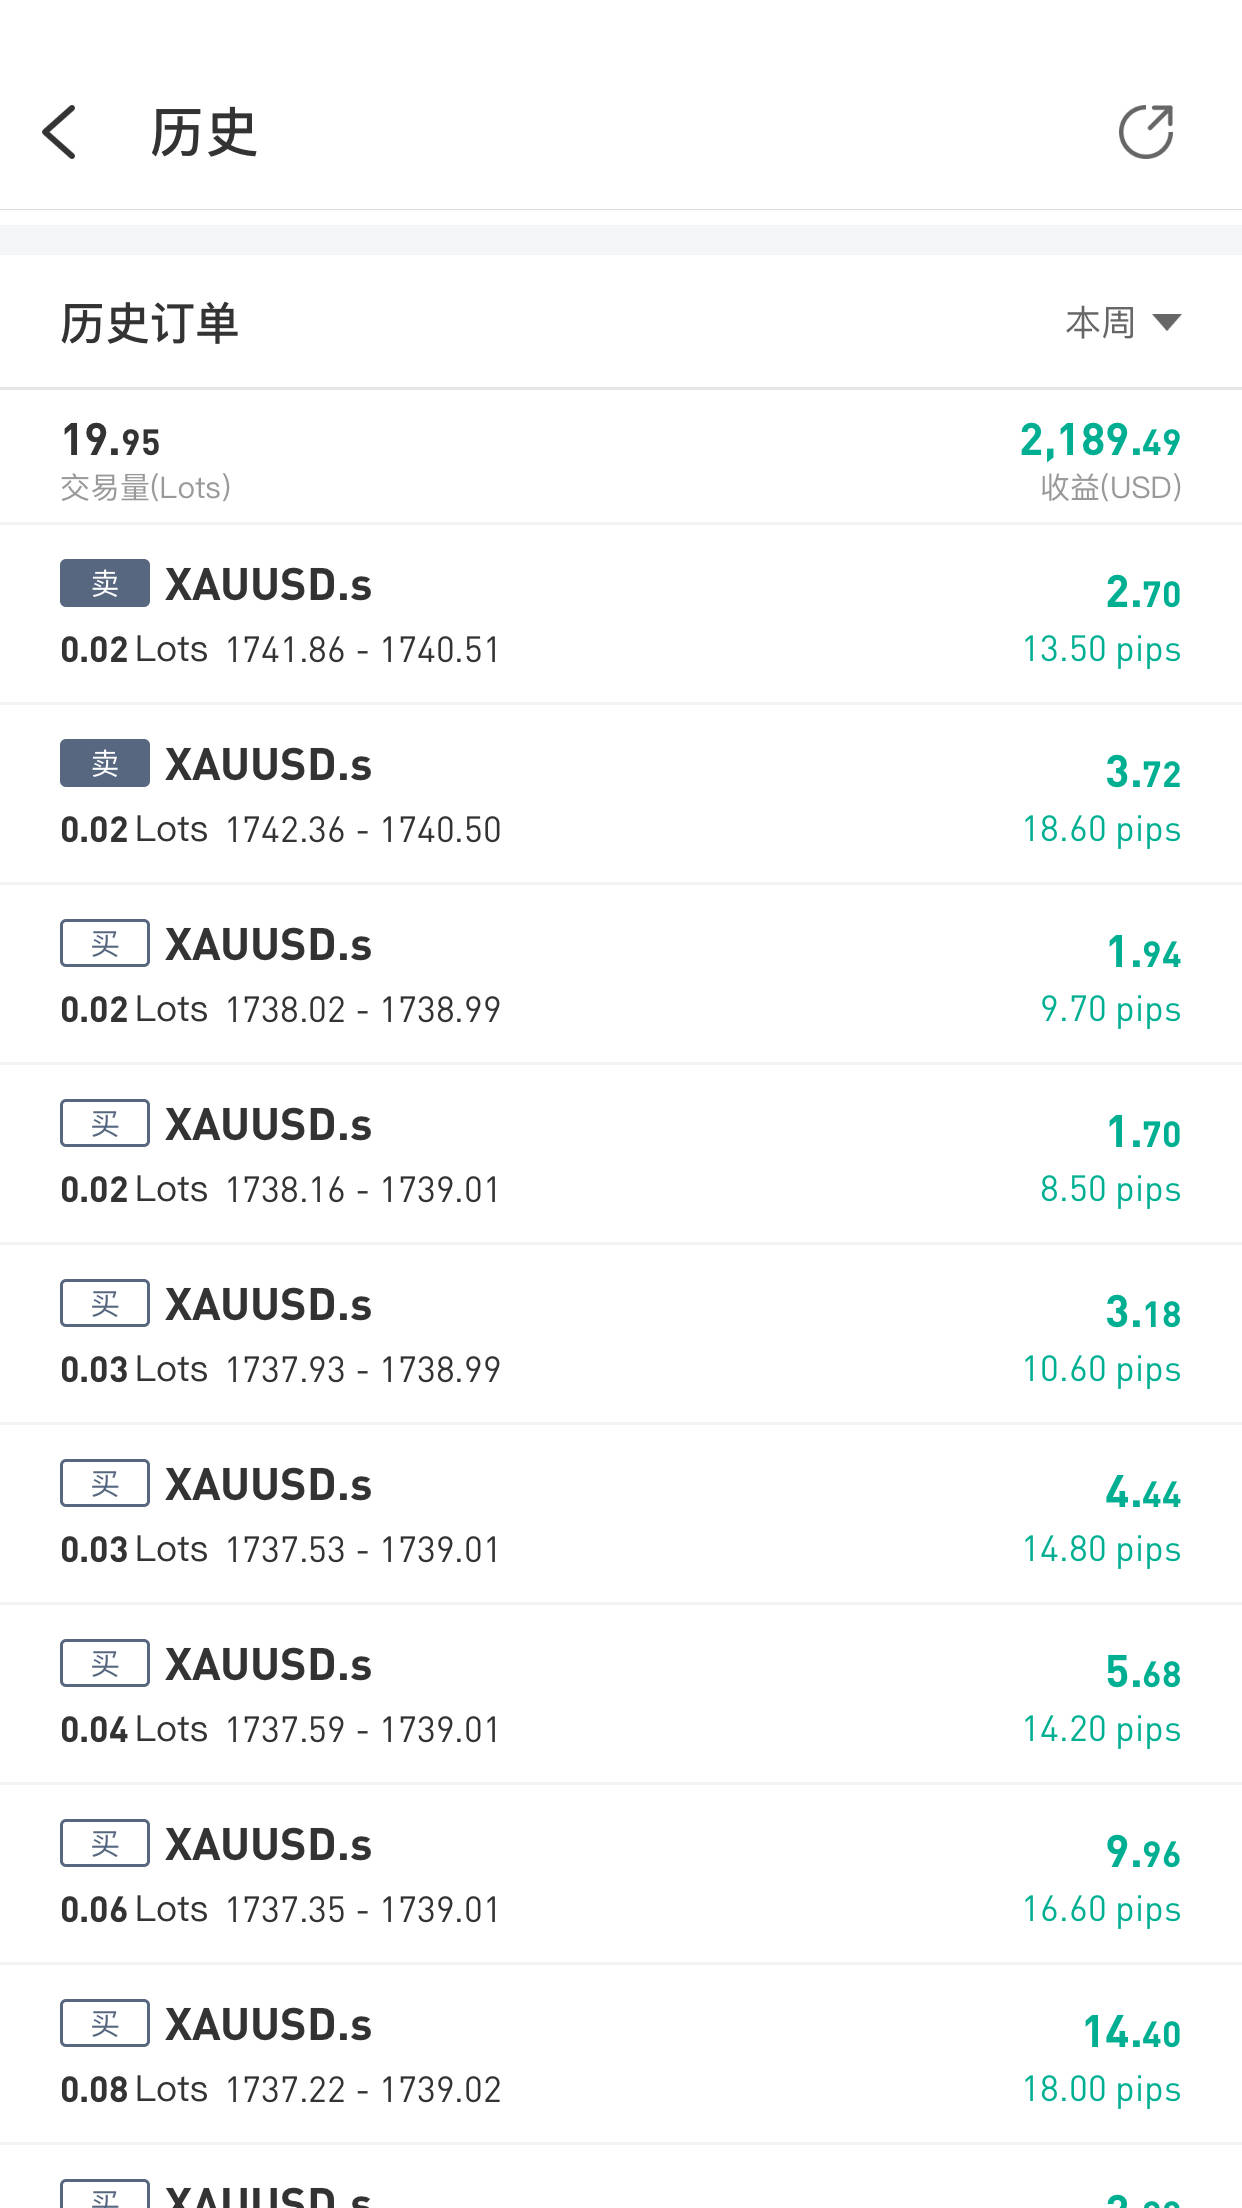Tap the 2,189.49 total profit figure
This screenshot has height=2208, width=1242.
pyautogui.click(x=1100, y=440)
